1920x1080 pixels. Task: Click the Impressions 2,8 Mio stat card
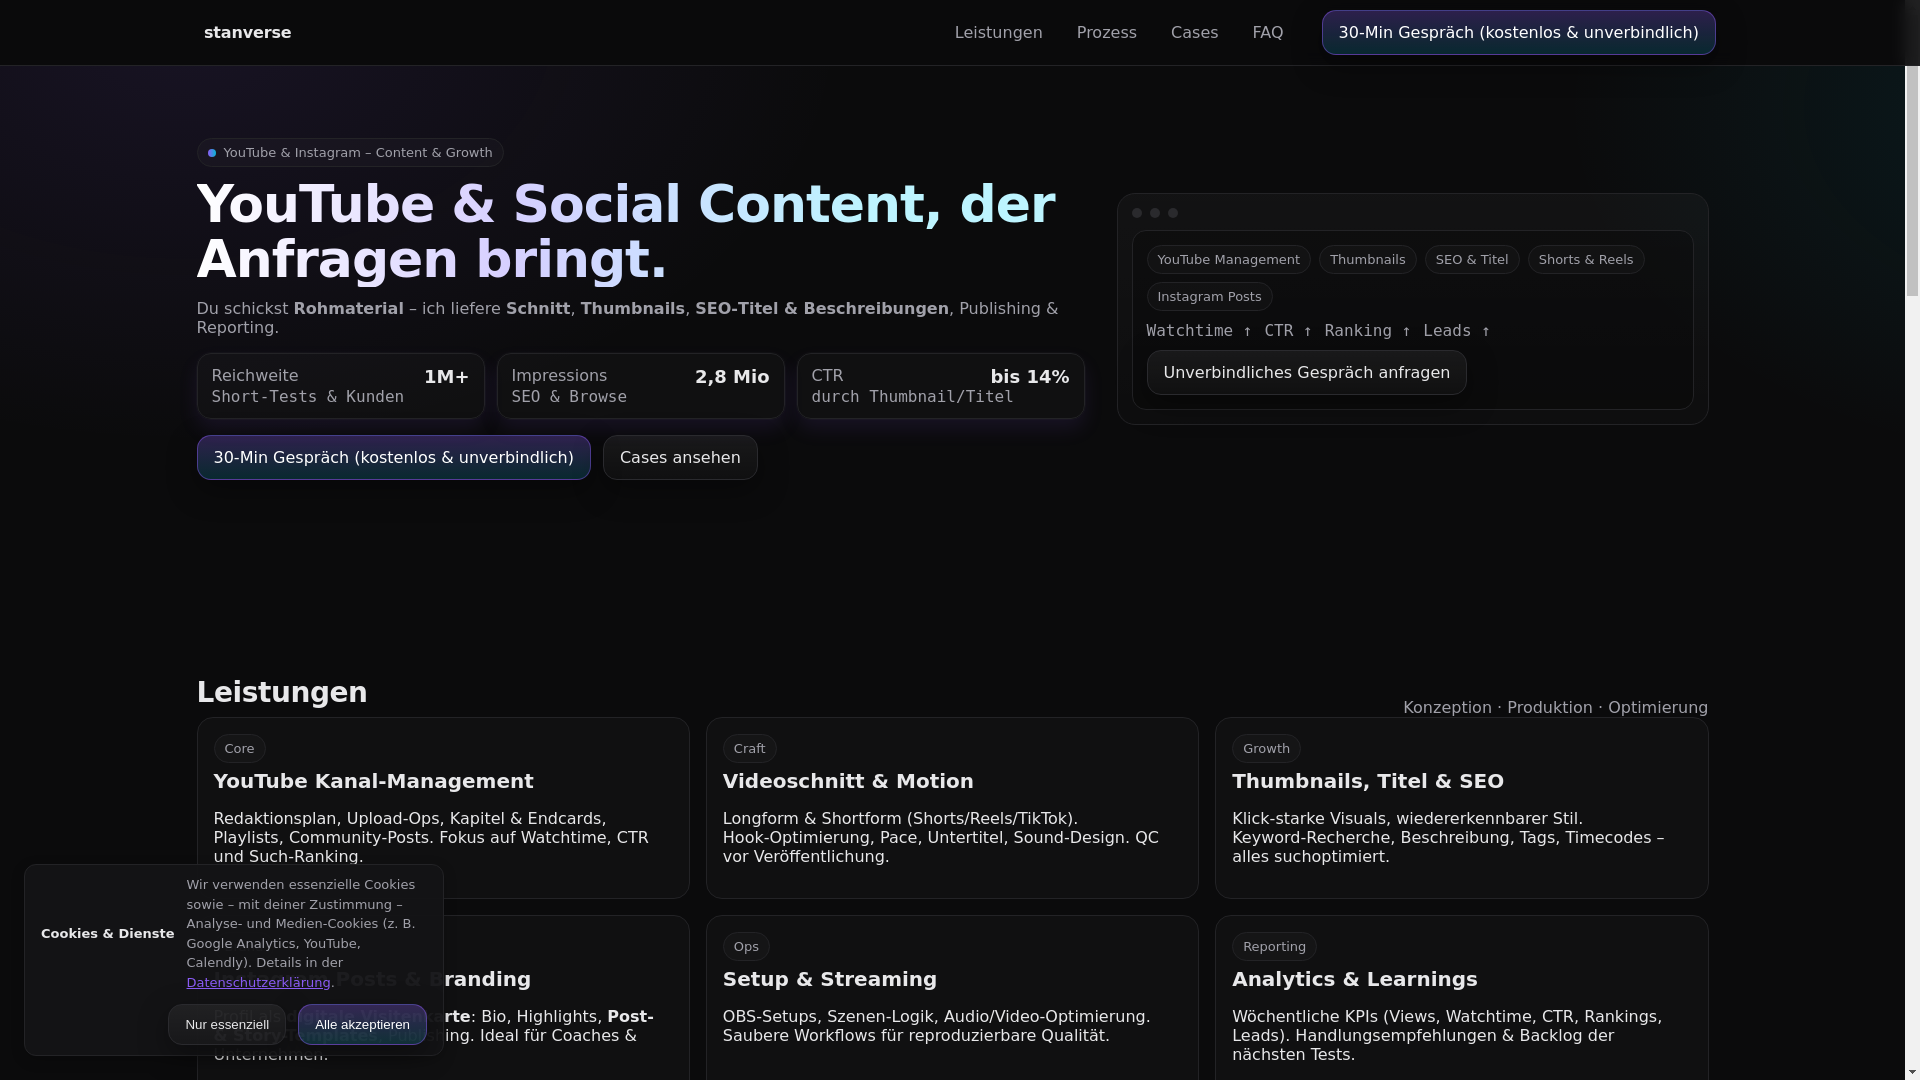coord(641,386)
